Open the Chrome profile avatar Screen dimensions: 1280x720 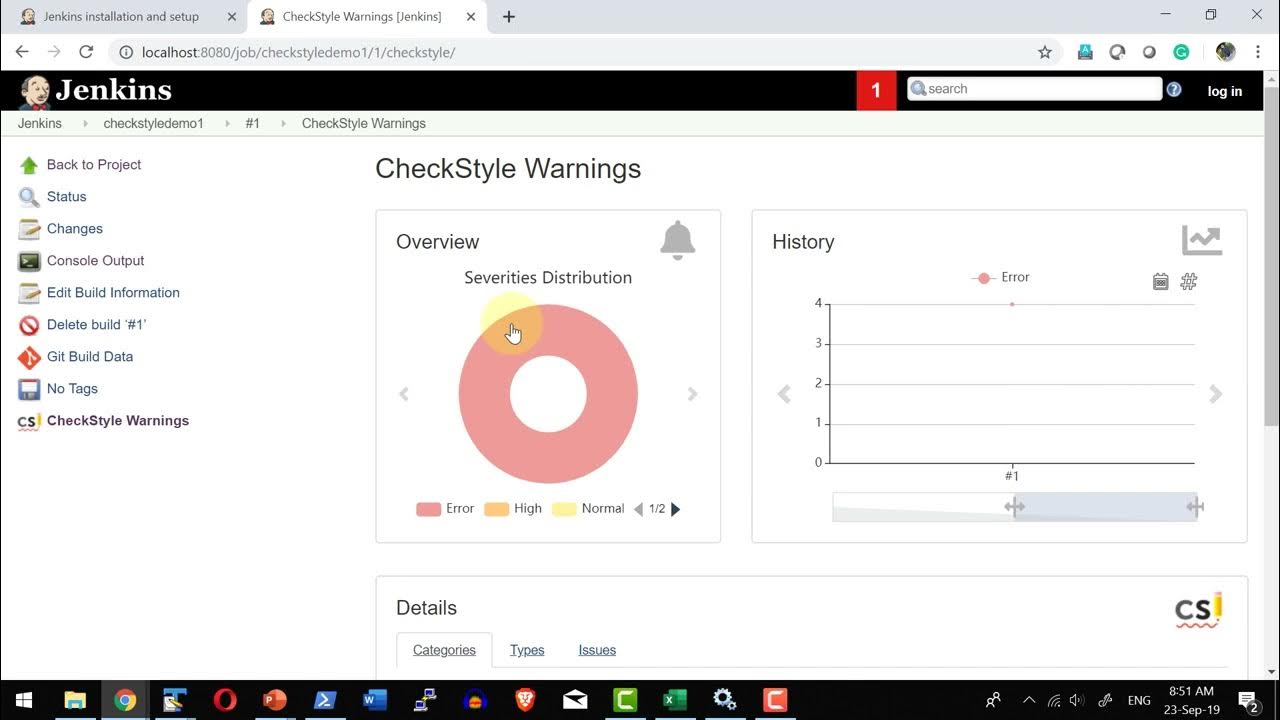(1226, 52)
